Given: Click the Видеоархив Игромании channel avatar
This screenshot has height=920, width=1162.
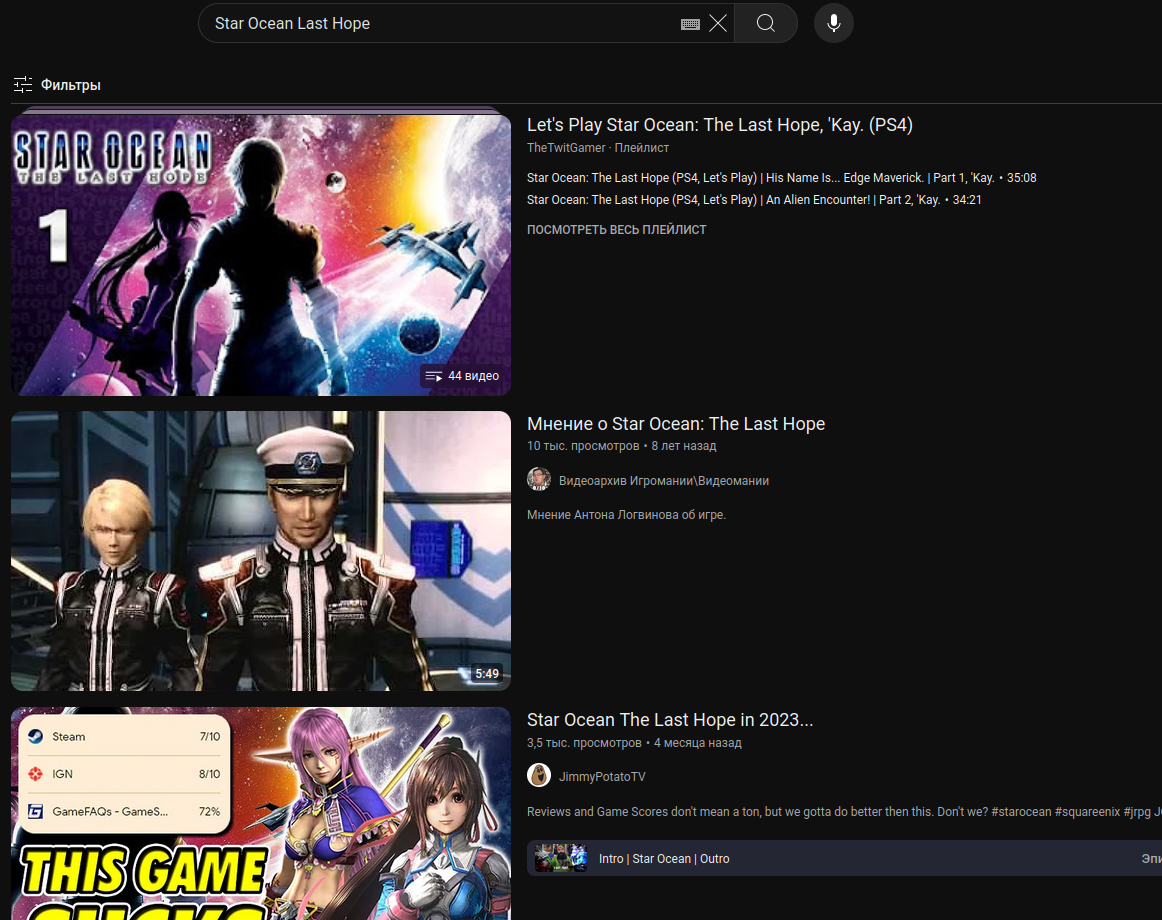Looking at the screenshot, I should point(539,480).
